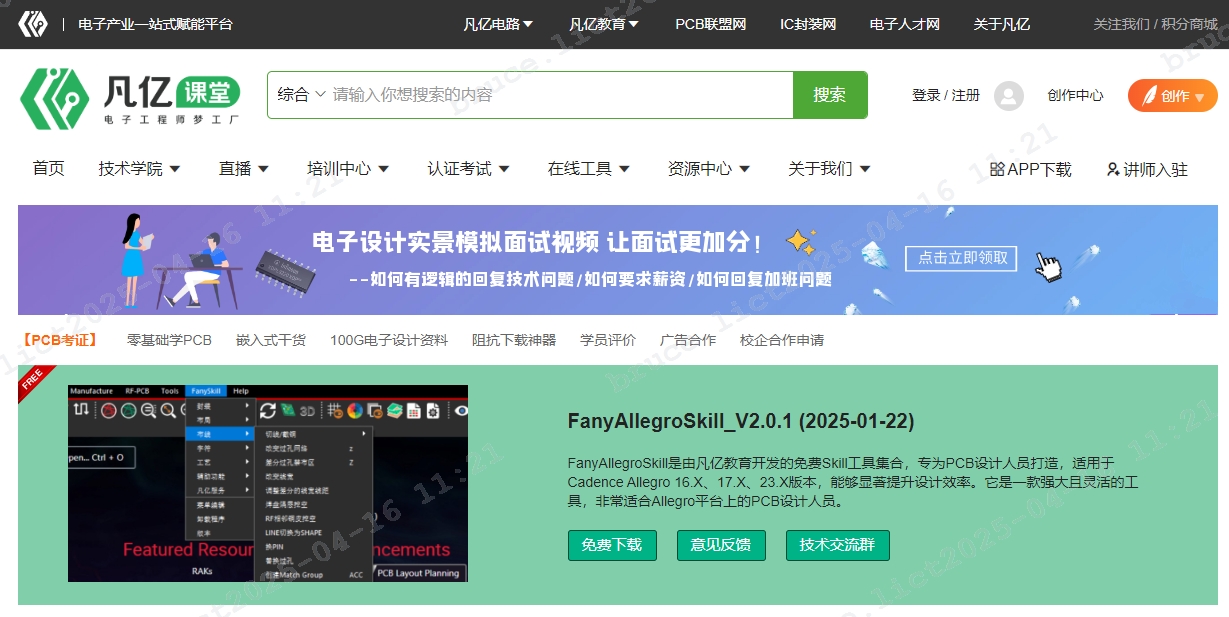Screen dimensions: 1229x617
Task: Click the search input field
Action: click(560, 95)
